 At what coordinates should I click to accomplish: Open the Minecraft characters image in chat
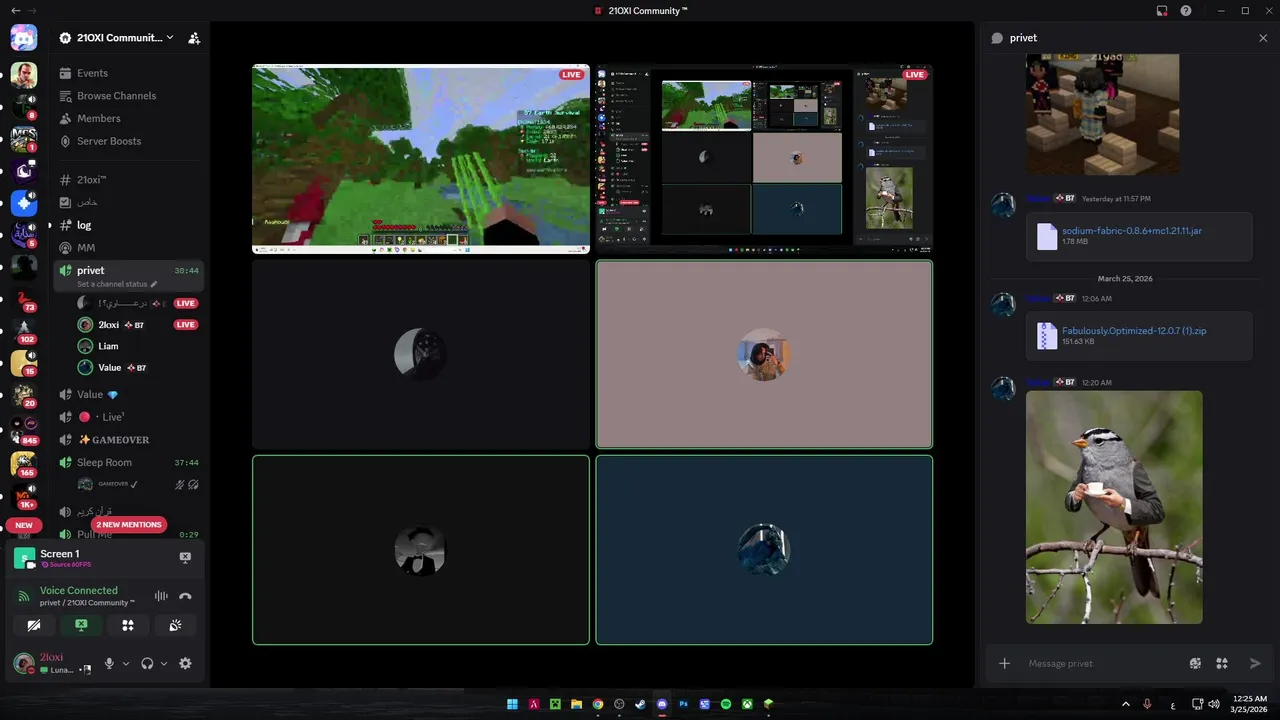click(x=1102, y=114)
